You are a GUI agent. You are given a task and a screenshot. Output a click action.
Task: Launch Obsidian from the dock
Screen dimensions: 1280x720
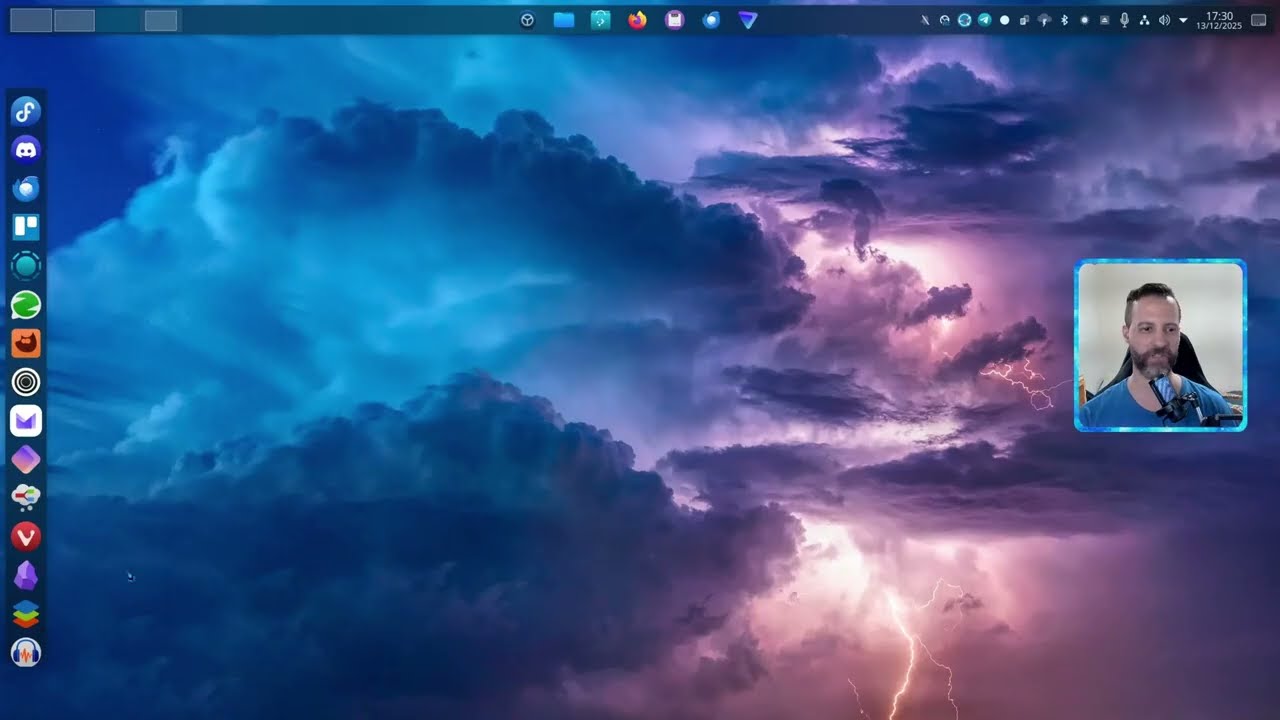tap(26, 575)
